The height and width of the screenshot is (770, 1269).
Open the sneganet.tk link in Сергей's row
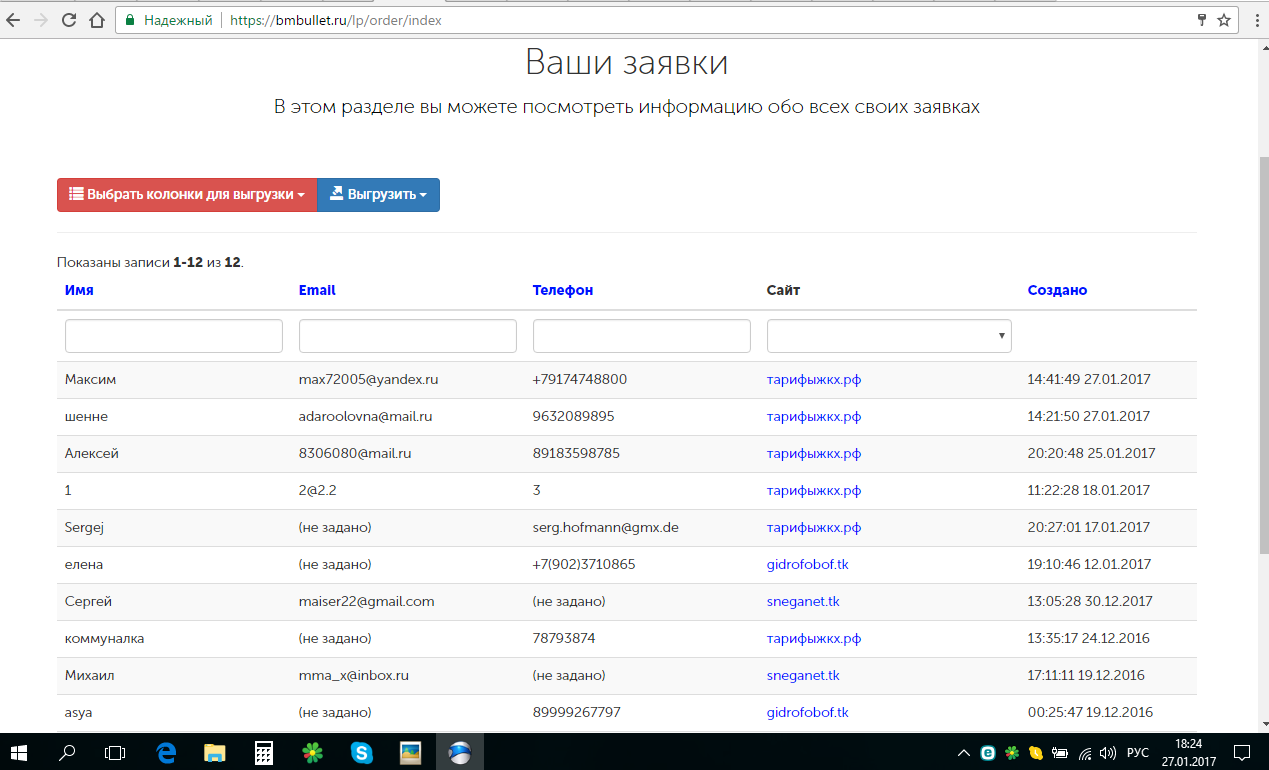click(x=803, y=601)
